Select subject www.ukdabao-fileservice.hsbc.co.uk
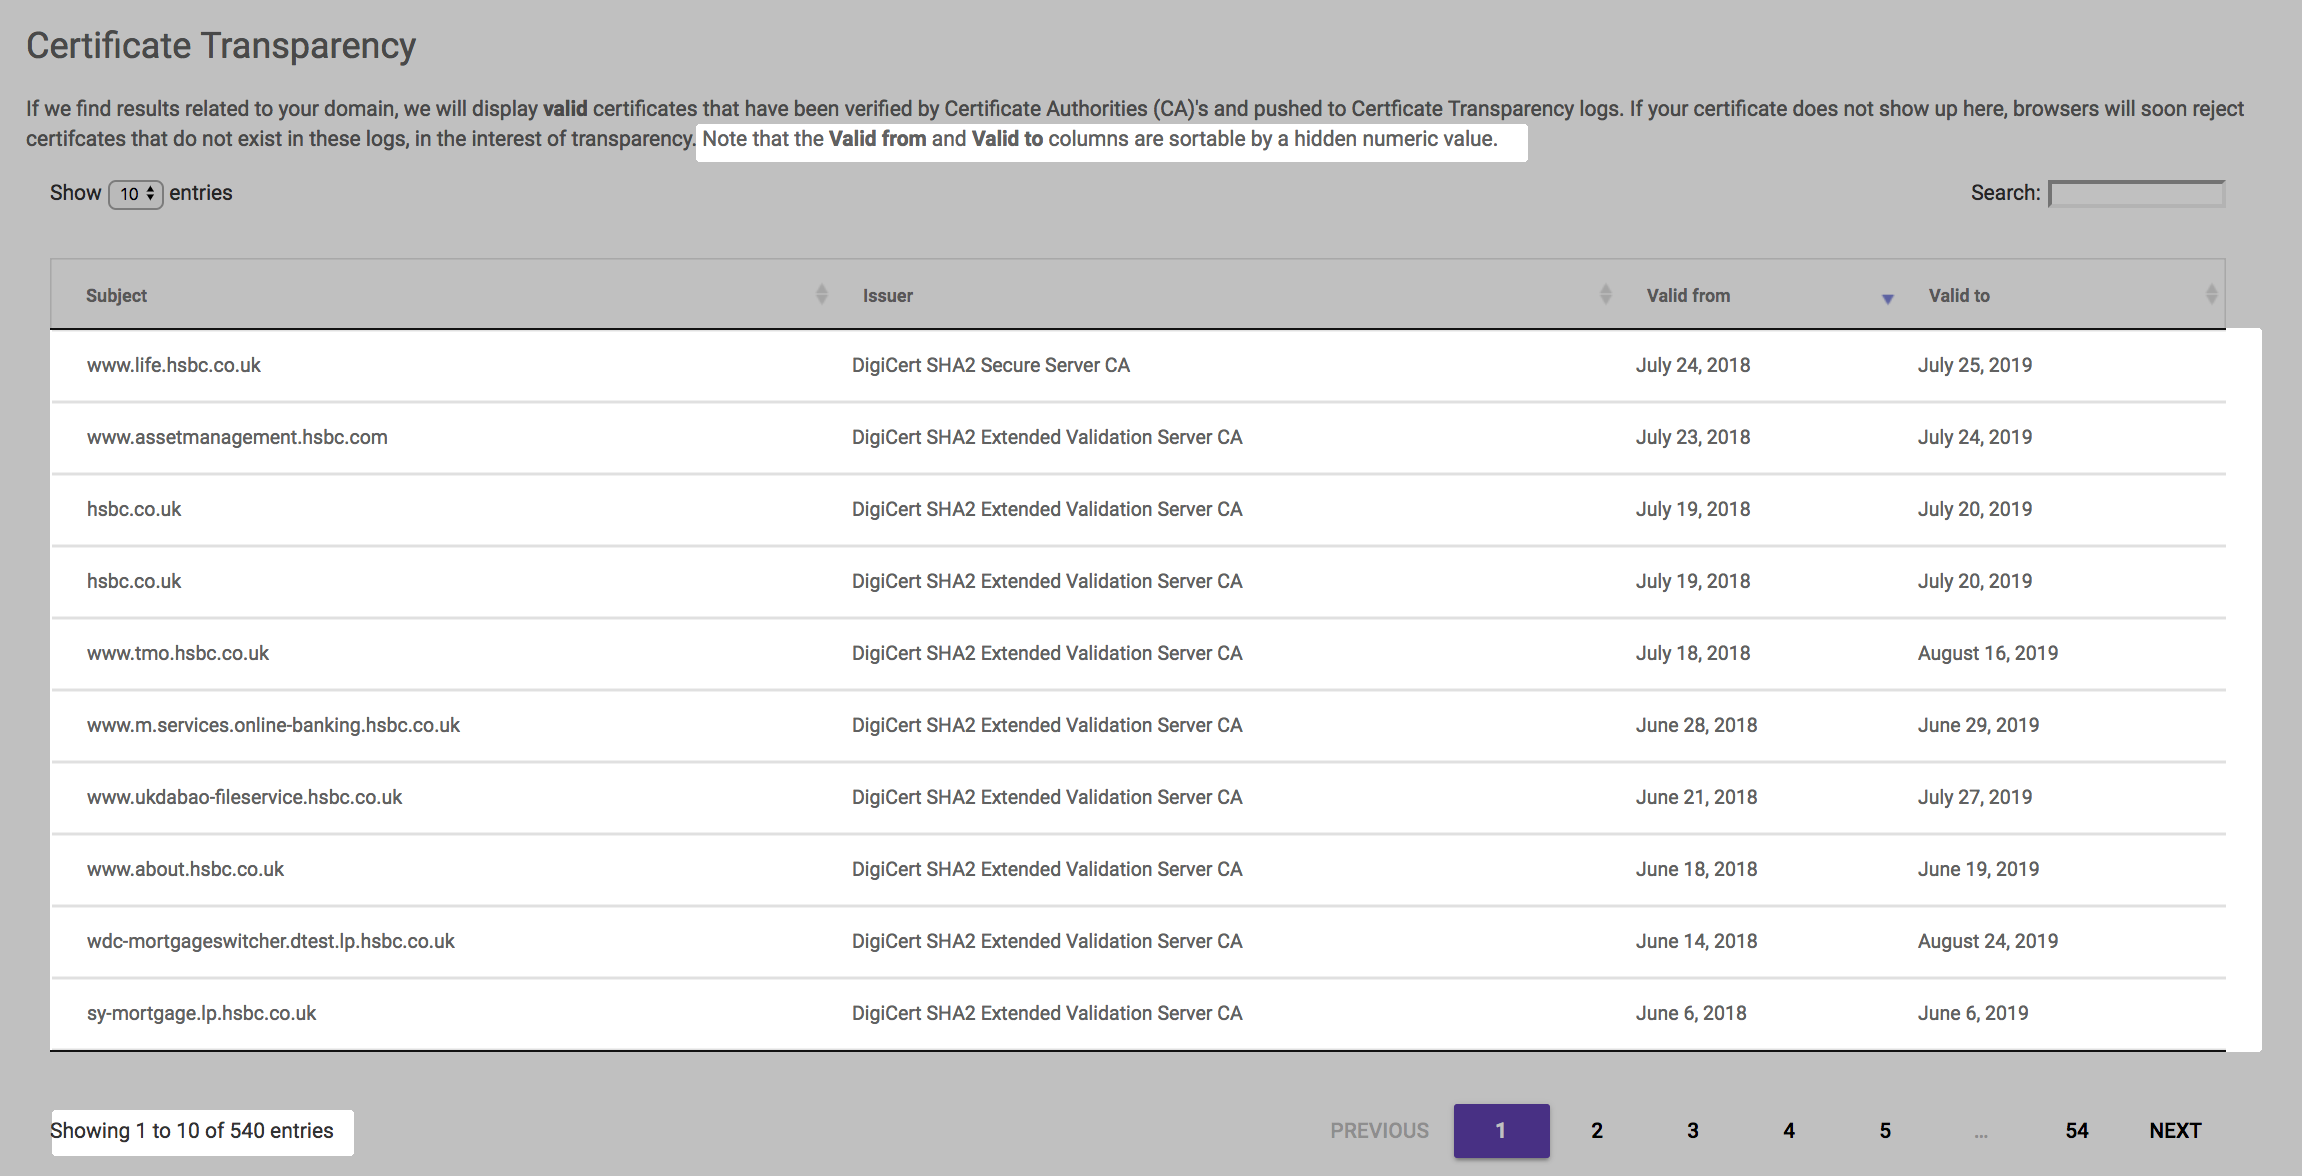 (244, 798)
